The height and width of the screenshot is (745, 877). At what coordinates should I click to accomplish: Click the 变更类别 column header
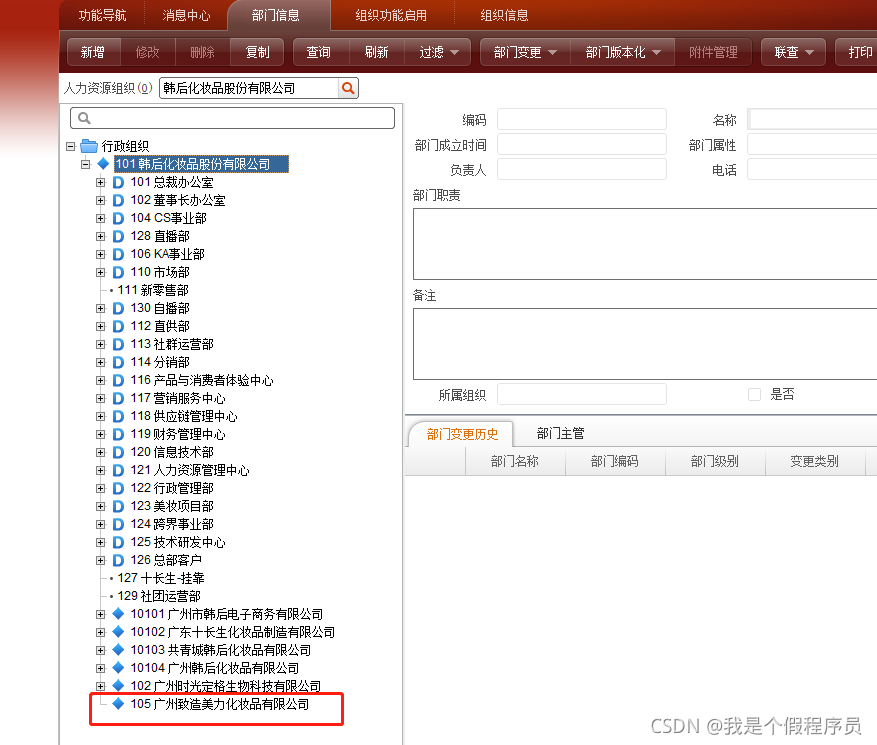pos(814,461)
